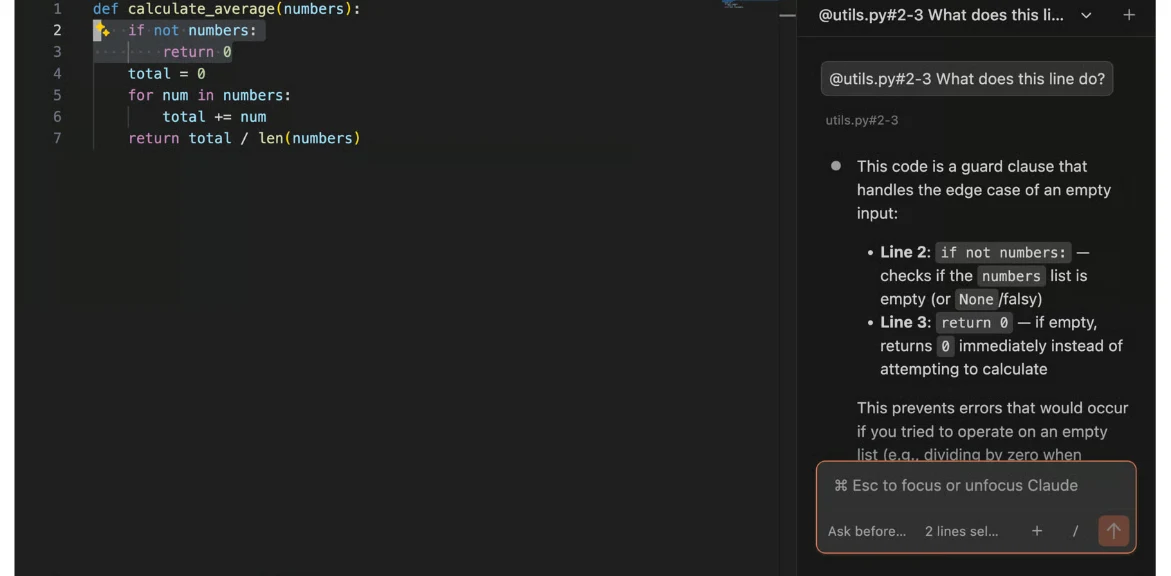
Task: Click line number 7 in the gutter
Action: pos(57,138)
